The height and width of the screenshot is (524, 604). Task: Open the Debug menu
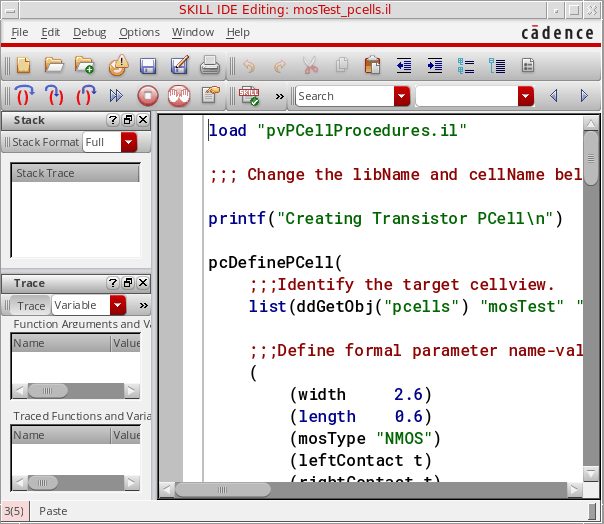coord(89,32)
